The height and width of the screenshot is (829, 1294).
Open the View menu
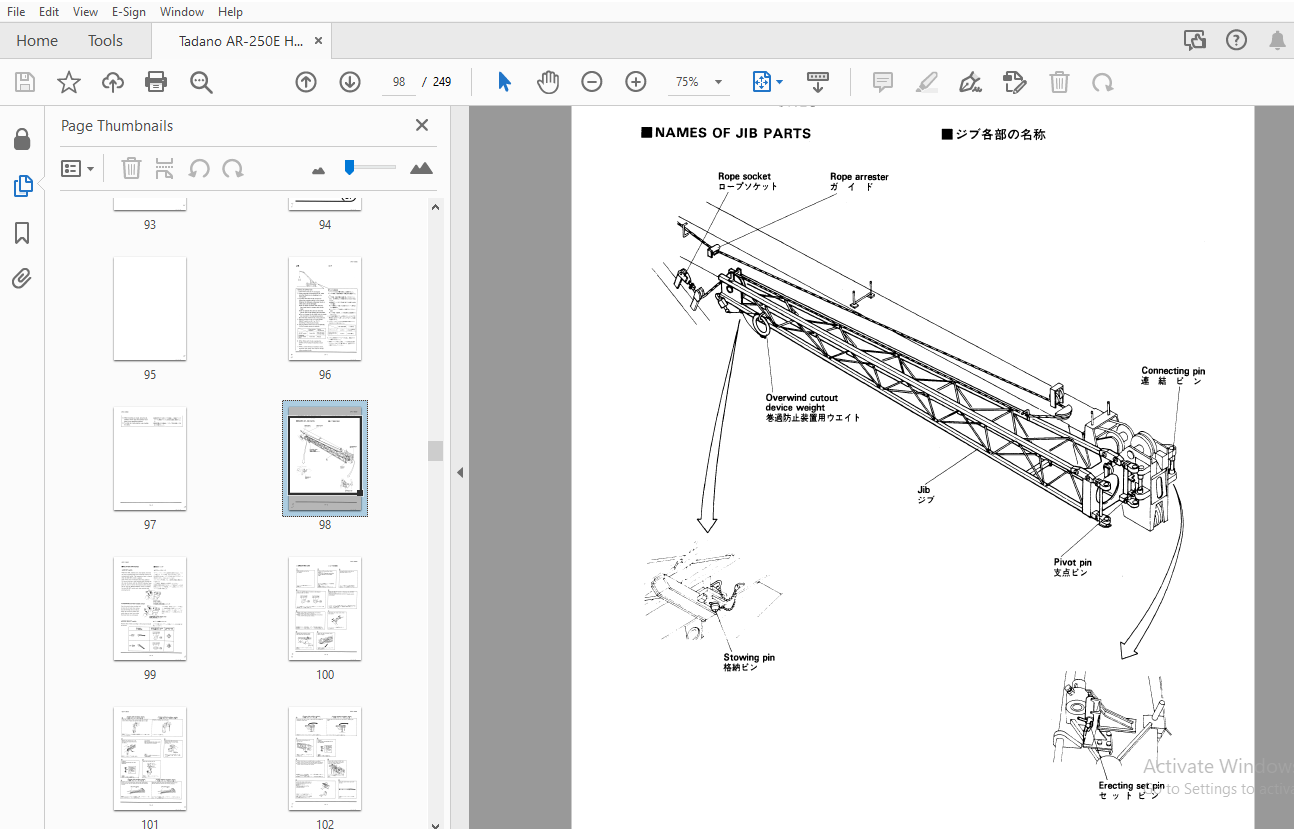click(86, 12)
